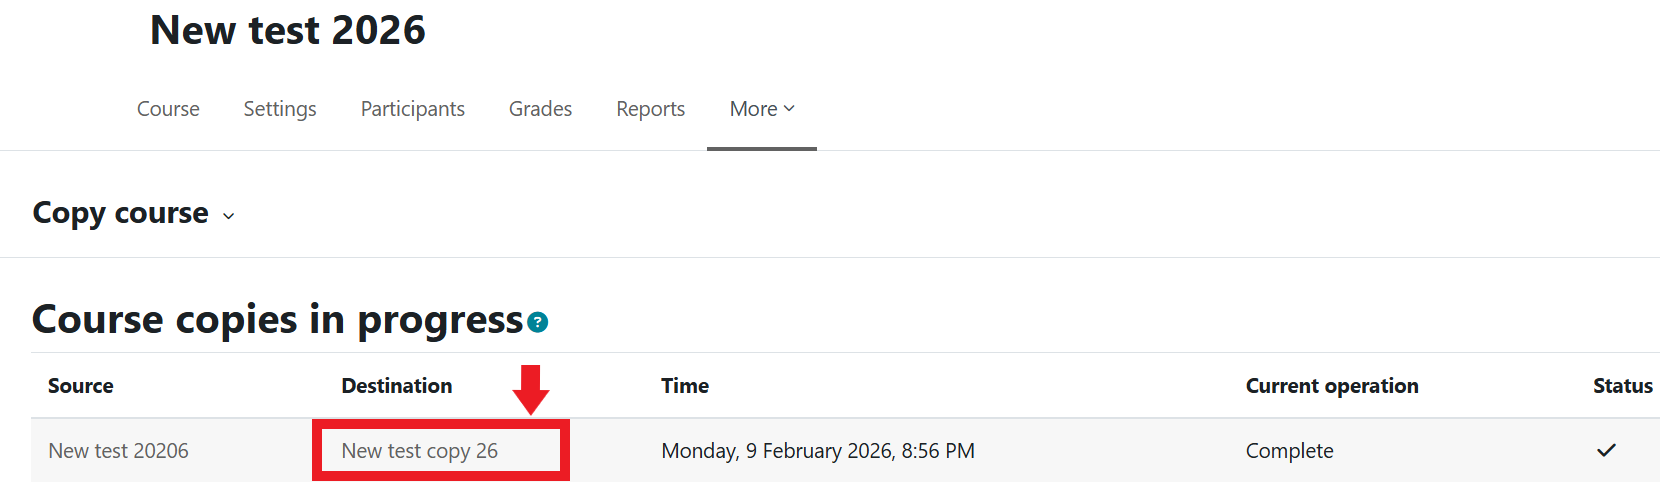Click the Destination column header

coord(397,386)
